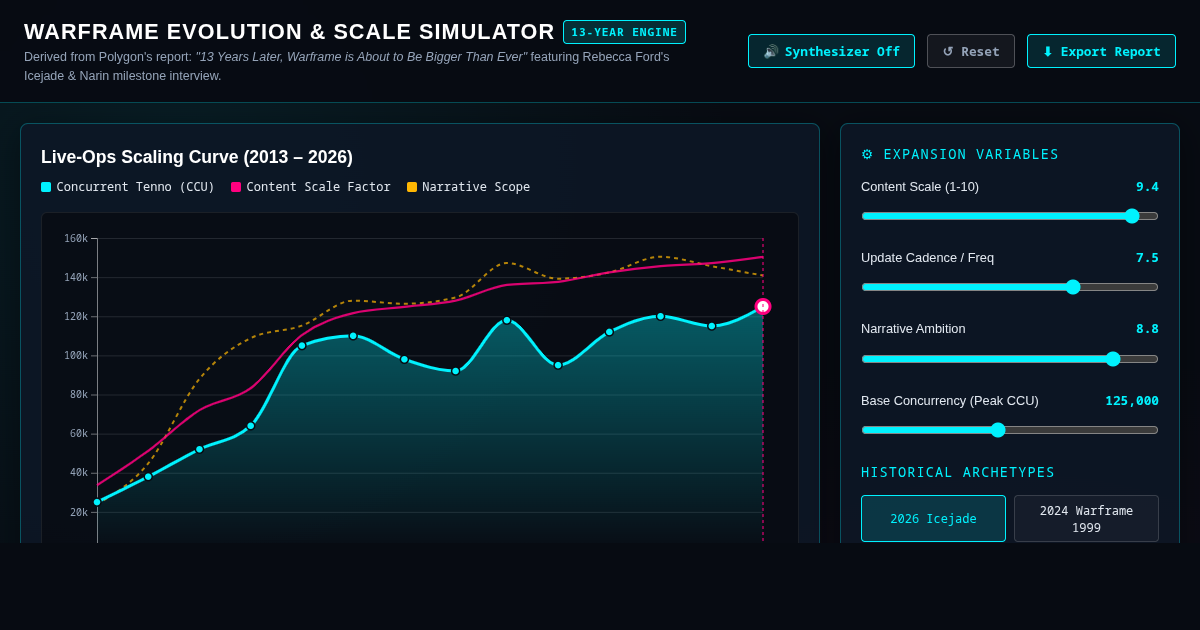Toggle Content Scale Factor legend item

[311, 187]
